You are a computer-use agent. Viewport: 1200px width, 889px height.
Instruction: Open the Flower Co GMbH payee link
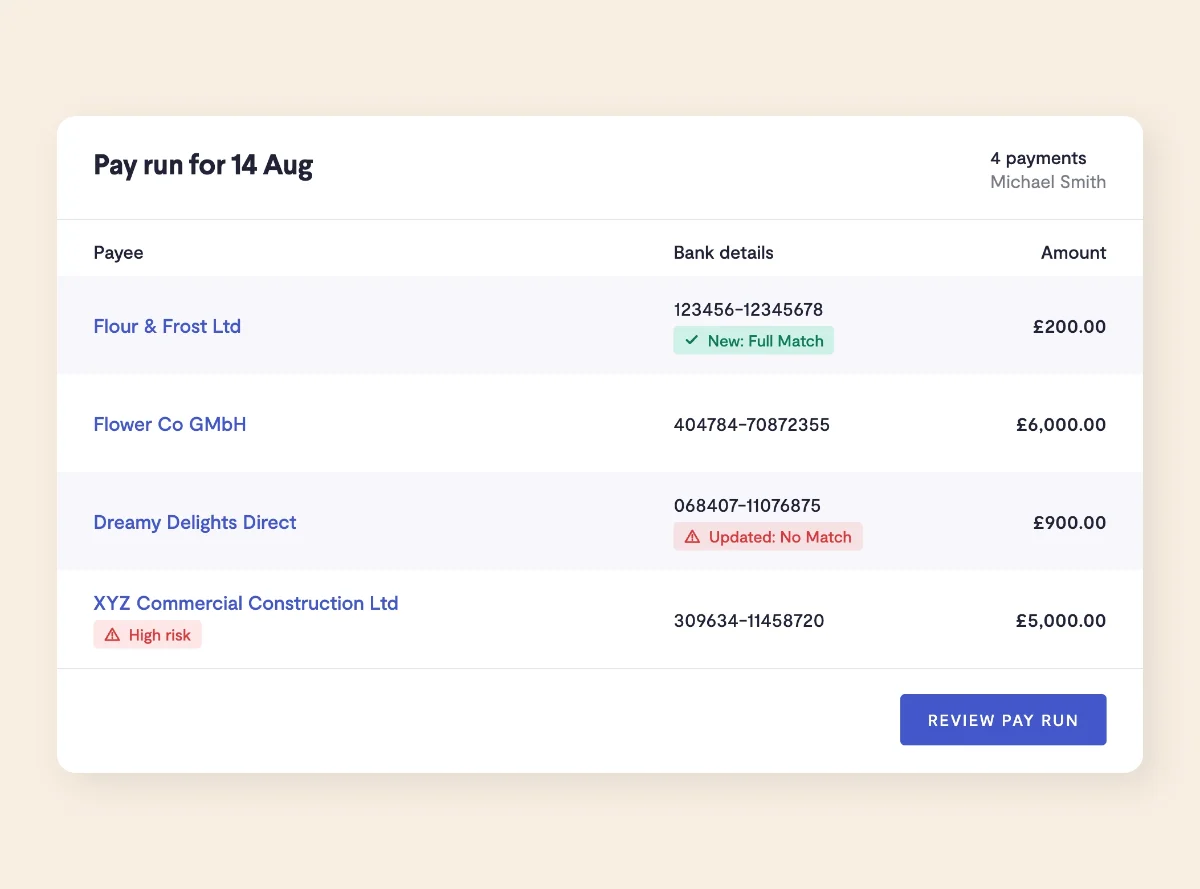tap(170, 424)
